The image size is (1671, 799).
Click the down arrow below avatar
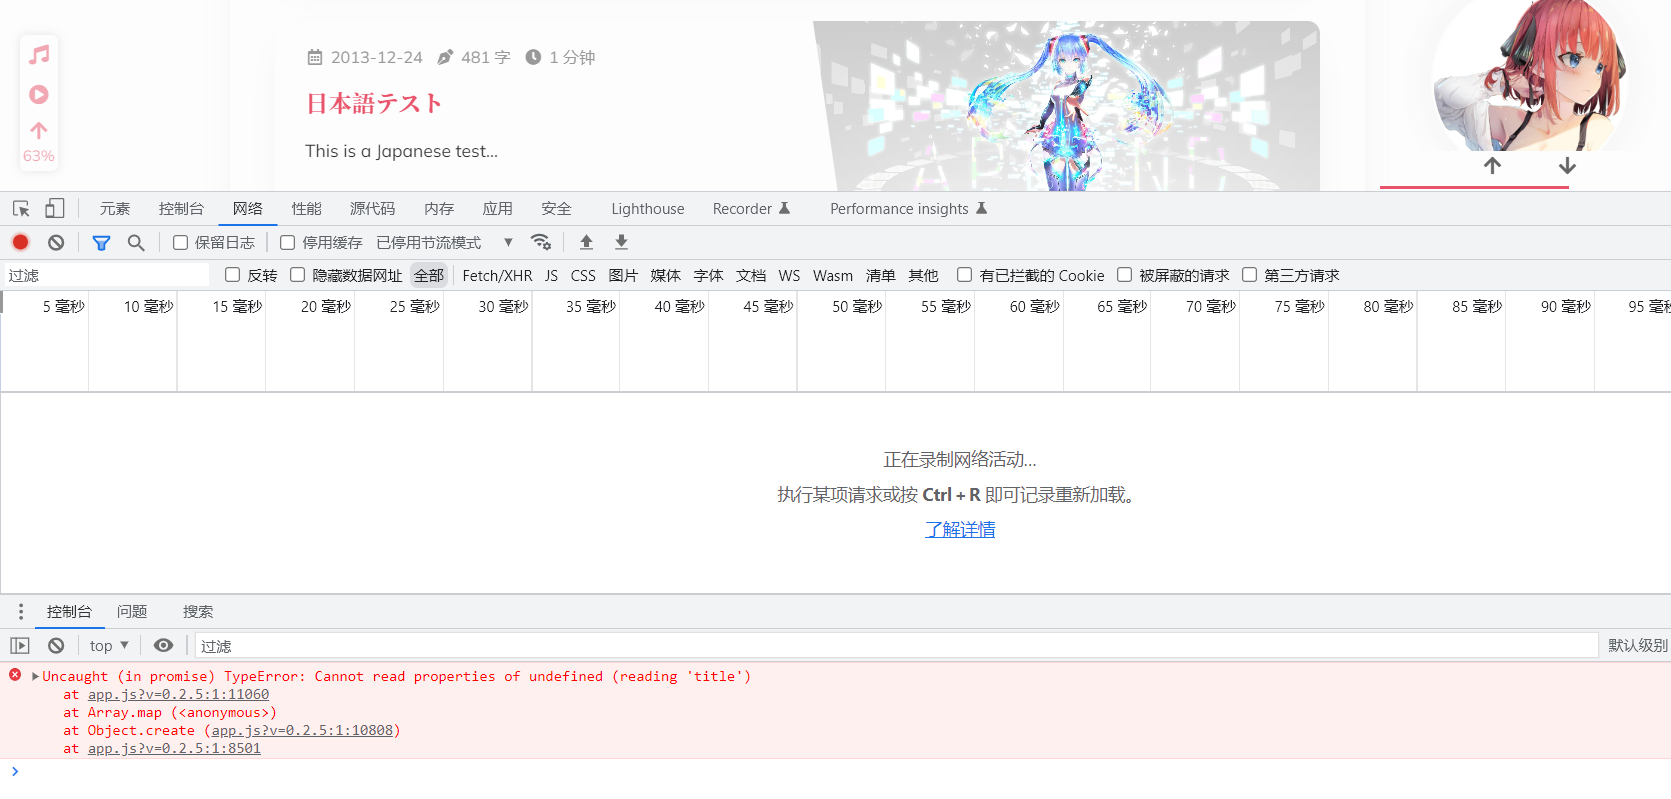click(1567, 166)
